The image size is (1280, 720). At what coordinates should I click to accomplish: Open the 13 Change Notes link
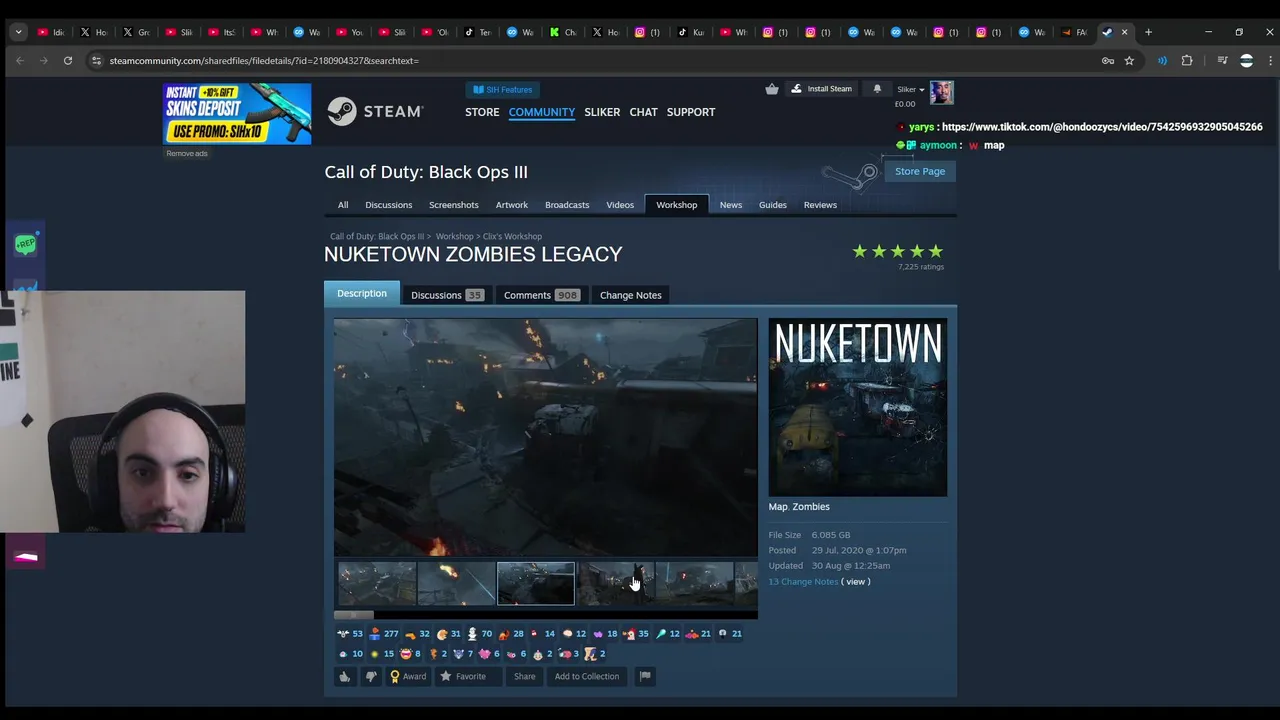coord(803,582)
